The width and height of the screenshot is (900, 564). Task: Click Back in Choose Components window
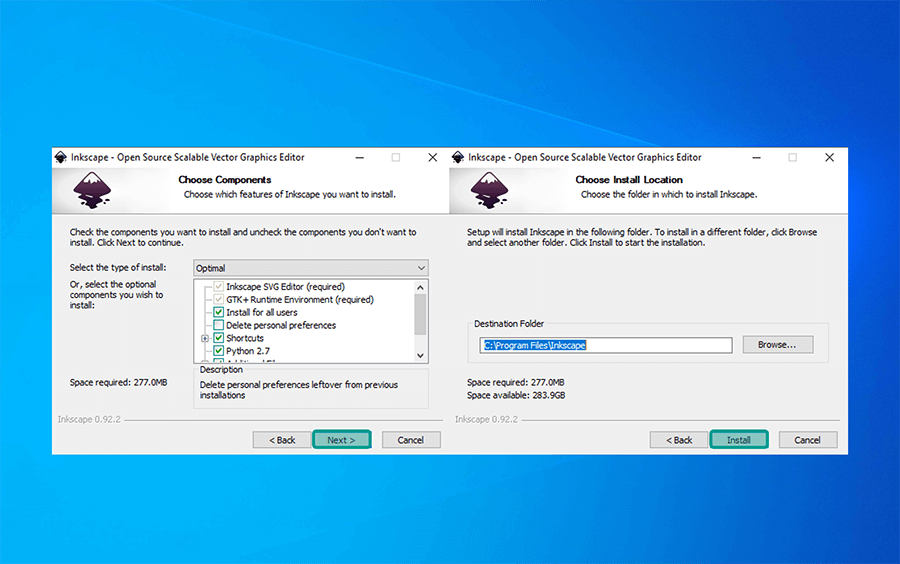[x=282, y=440]
